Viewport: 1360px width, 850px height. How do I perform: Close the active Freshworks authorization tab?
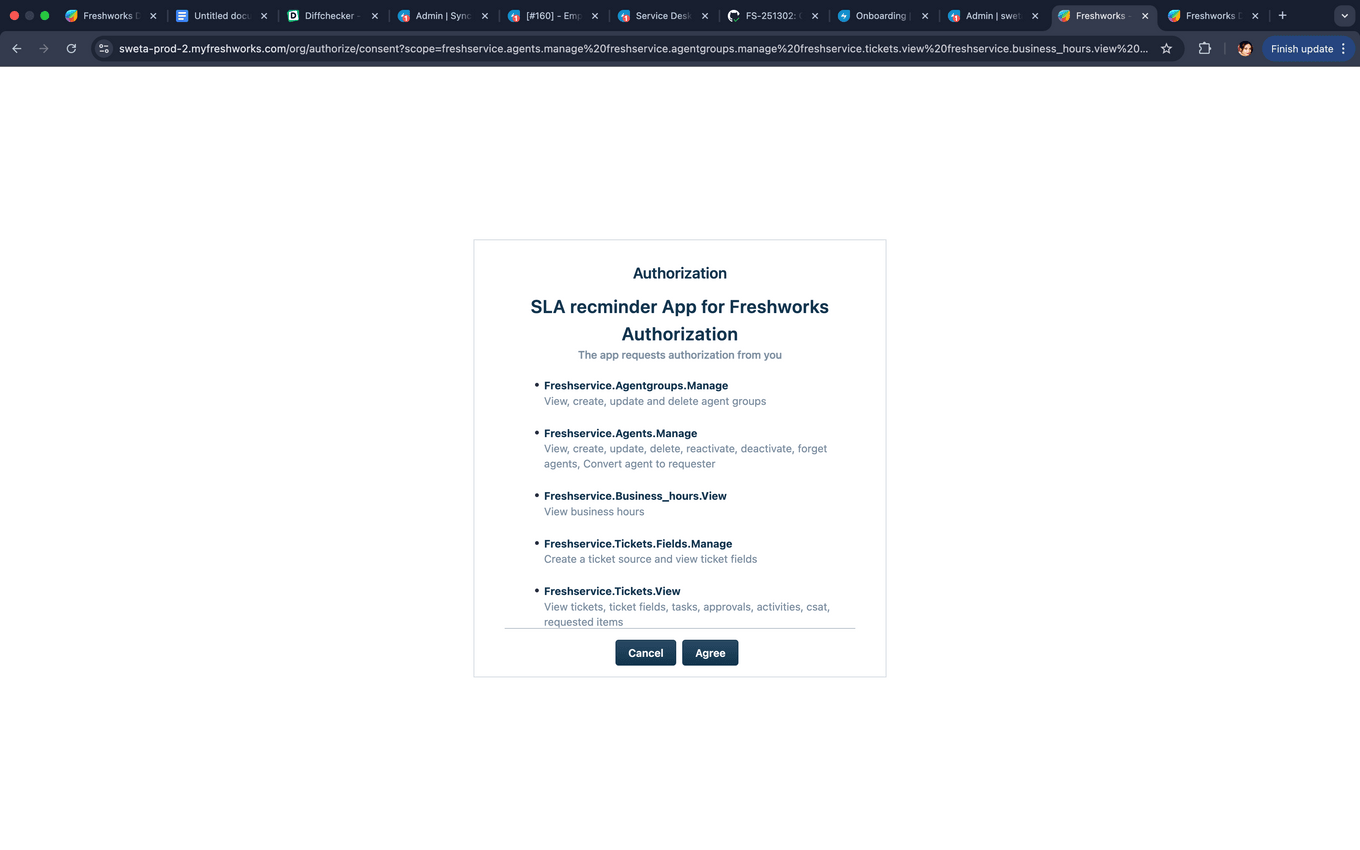[1145, 16]
